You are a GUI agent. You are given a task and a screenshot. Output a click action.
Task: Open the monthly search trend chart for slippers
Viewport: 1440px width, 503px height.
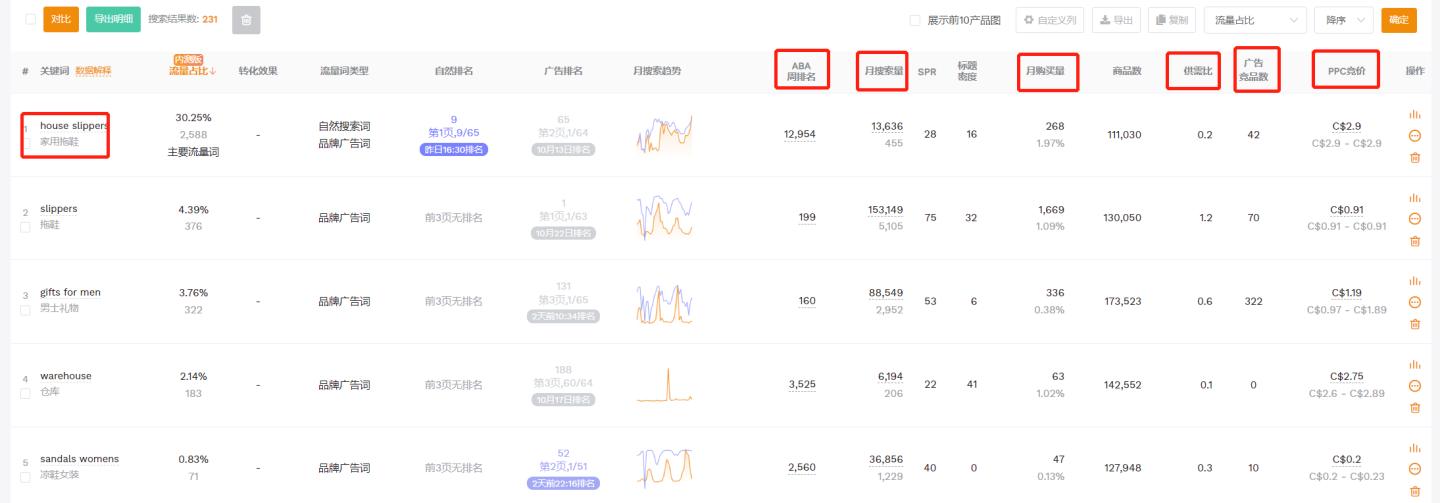[663, 217]
